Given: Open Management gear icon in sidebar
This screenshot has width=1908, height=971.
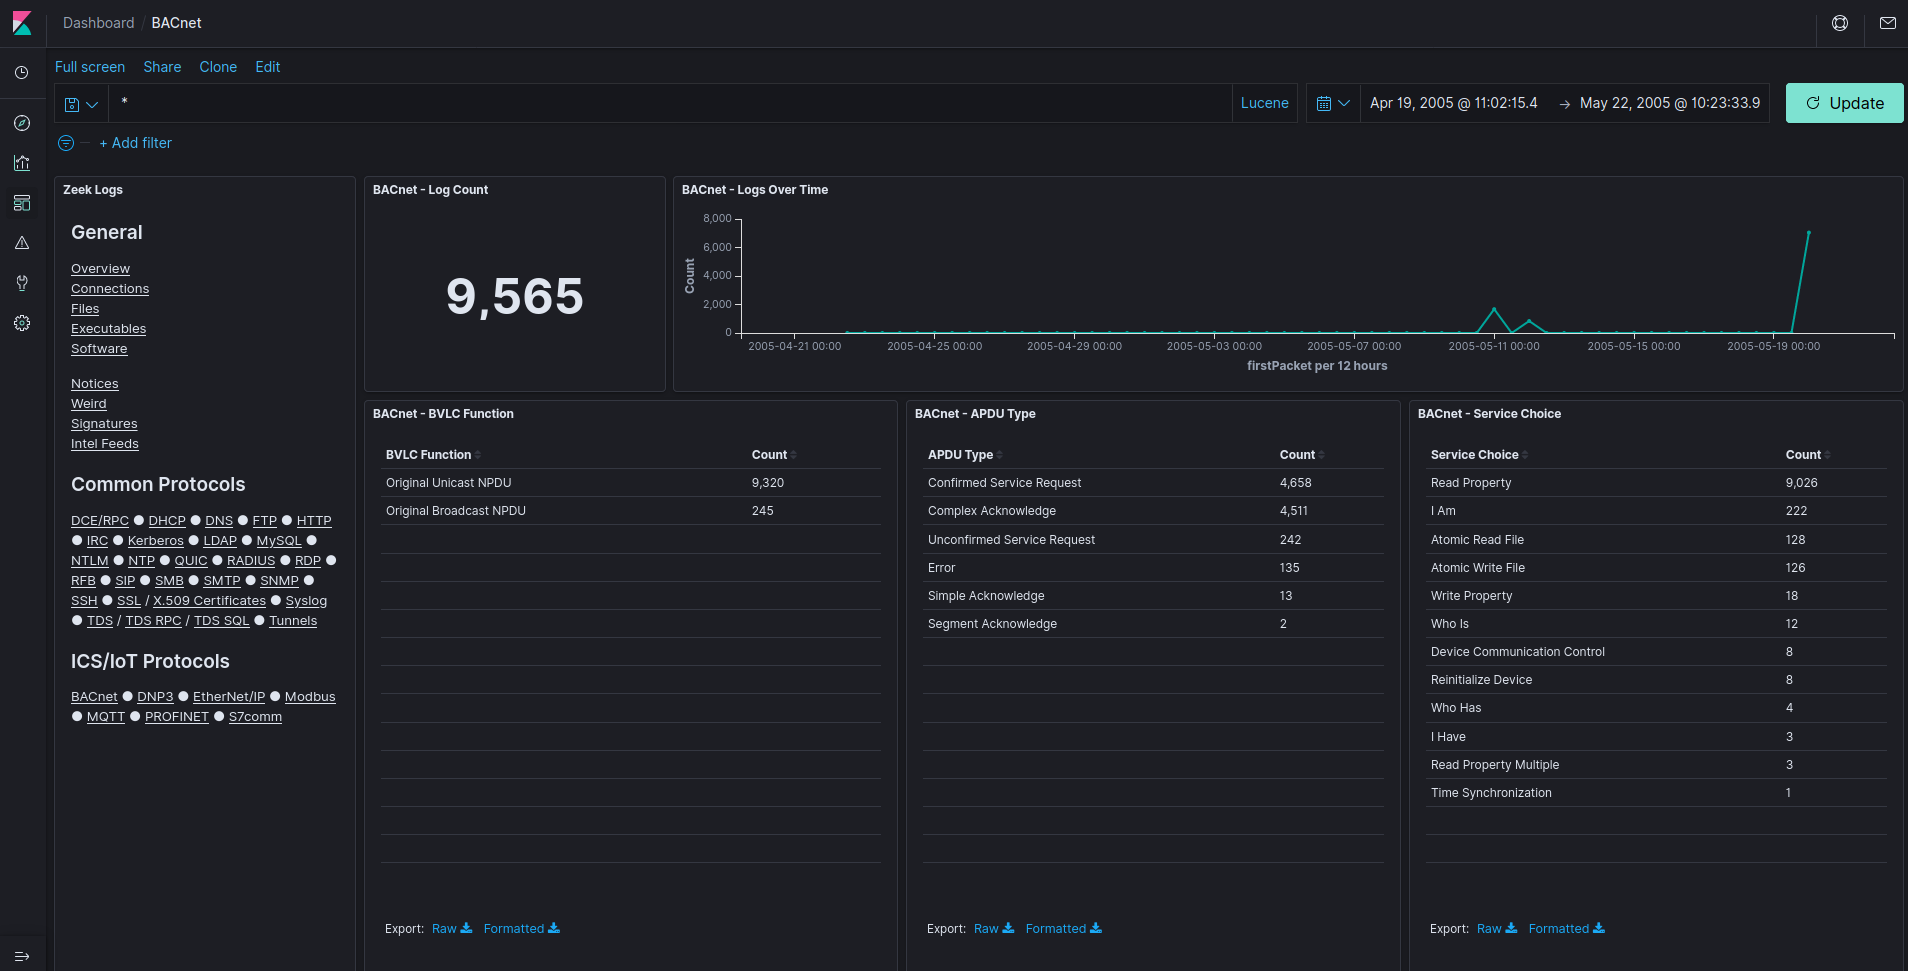Looking at the screenshot, I should click(x=22, y=322).
